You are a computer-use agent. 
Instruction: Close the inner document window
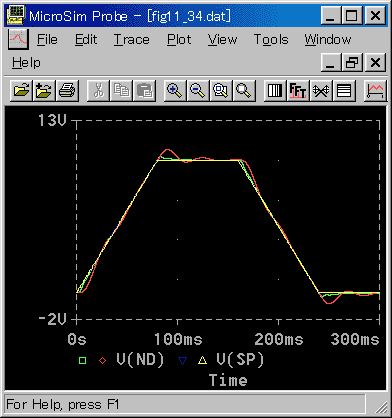point(376,62)
